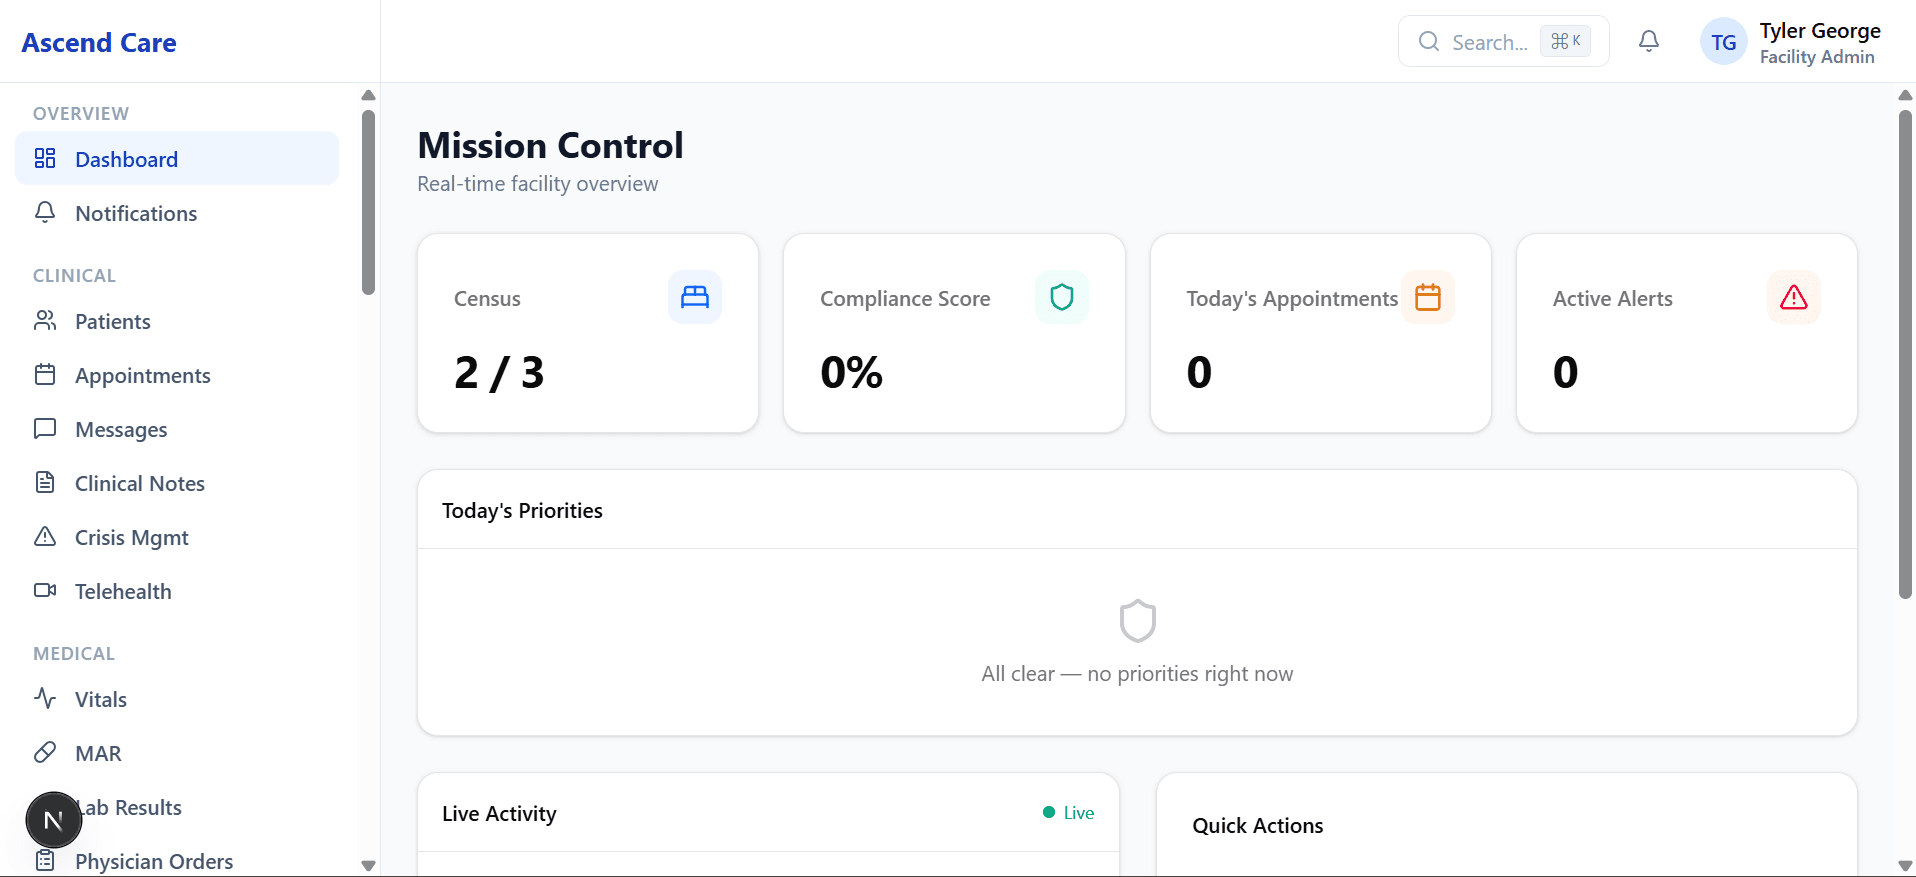Select the Patients icon in the sidebar
The height and width of the screenshot is (877, 1916).
(x=45, y=321)
